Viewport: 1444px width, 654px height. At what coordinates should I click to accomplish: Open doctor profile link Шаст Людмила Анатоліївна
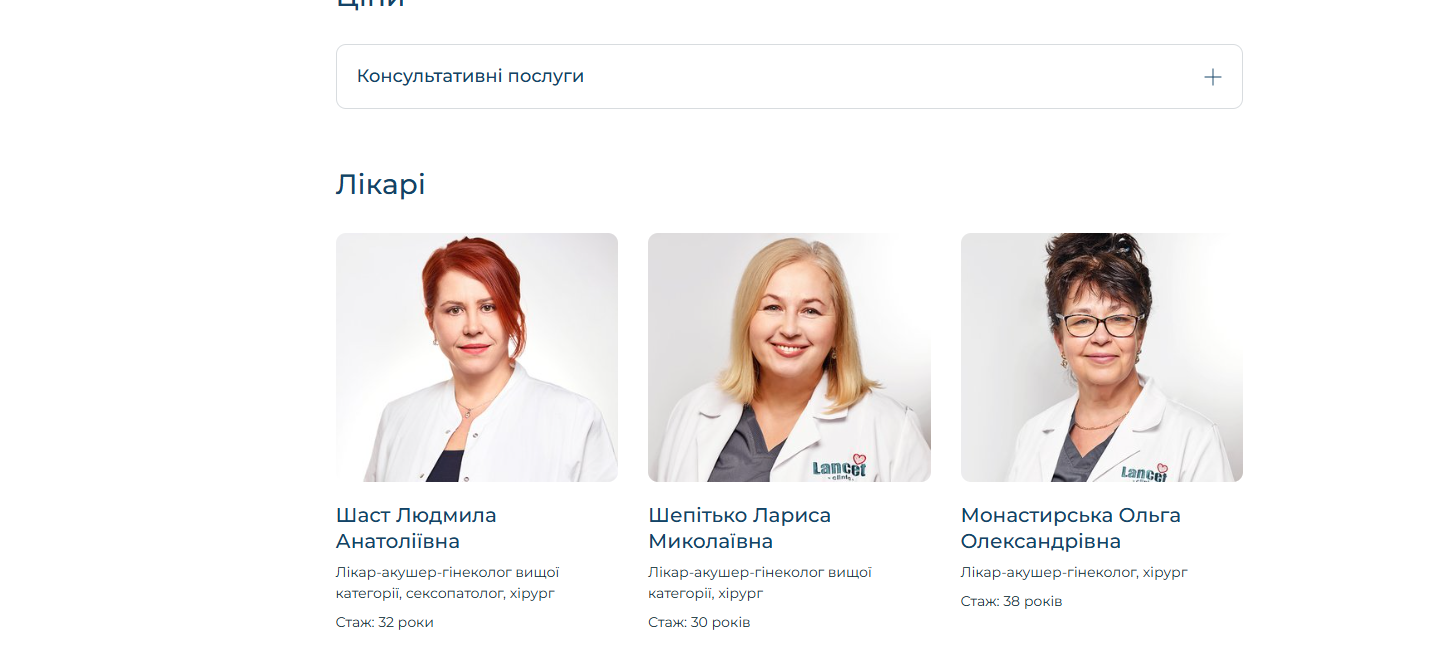pyautogui.click(x=416, y=528)
